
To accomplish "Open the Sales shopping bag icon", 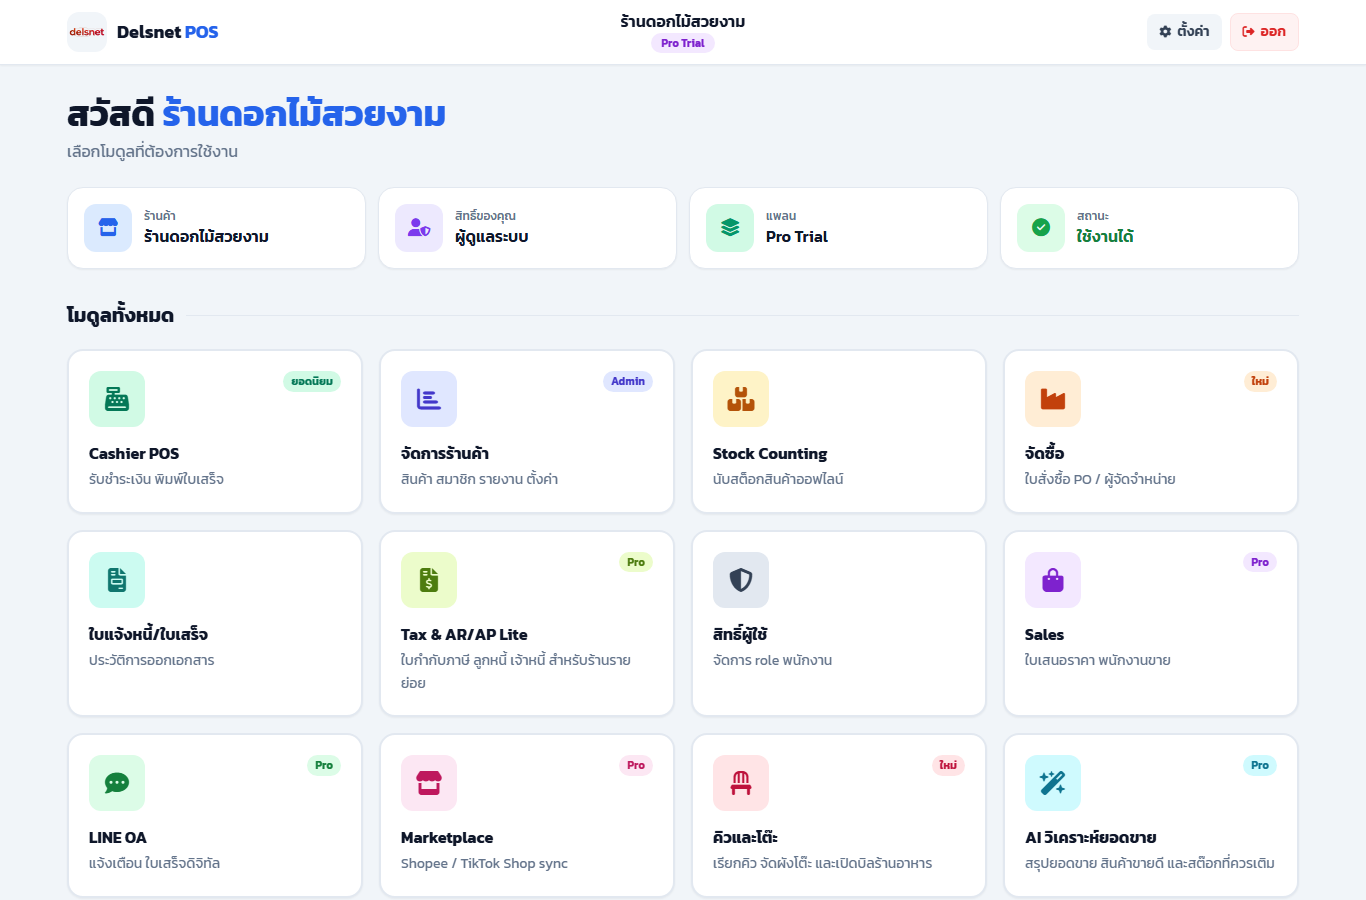I will click(1053, 580).
